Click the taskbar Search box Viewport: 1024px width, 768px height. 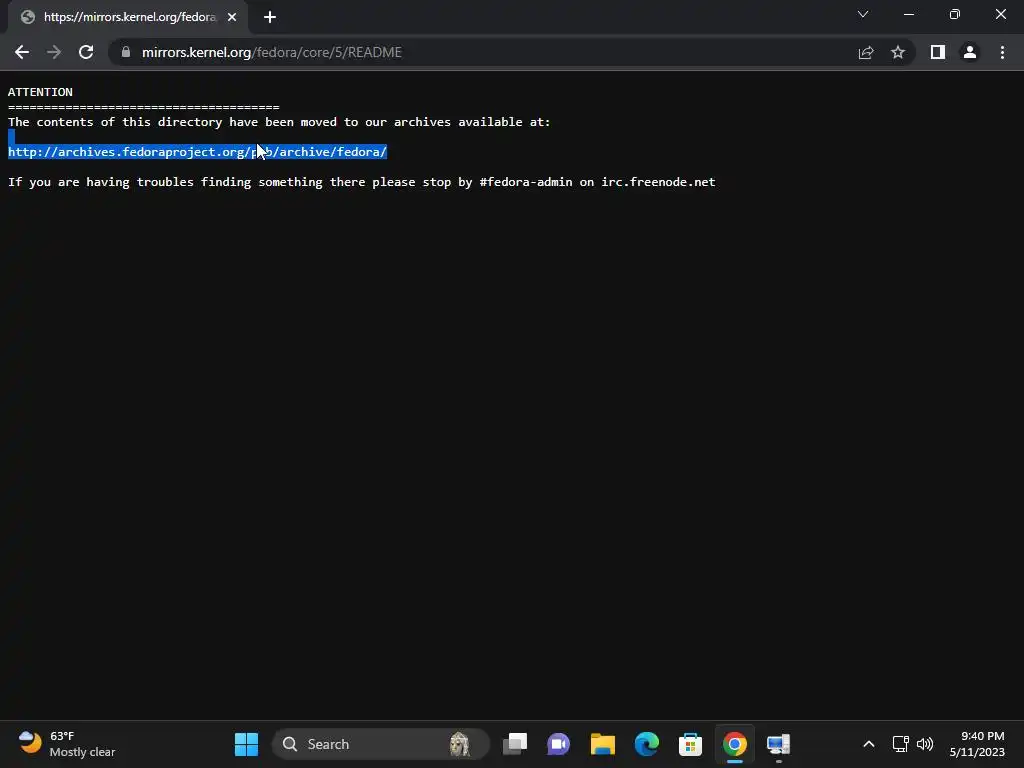pyautogui.click(x=381, y=744)
